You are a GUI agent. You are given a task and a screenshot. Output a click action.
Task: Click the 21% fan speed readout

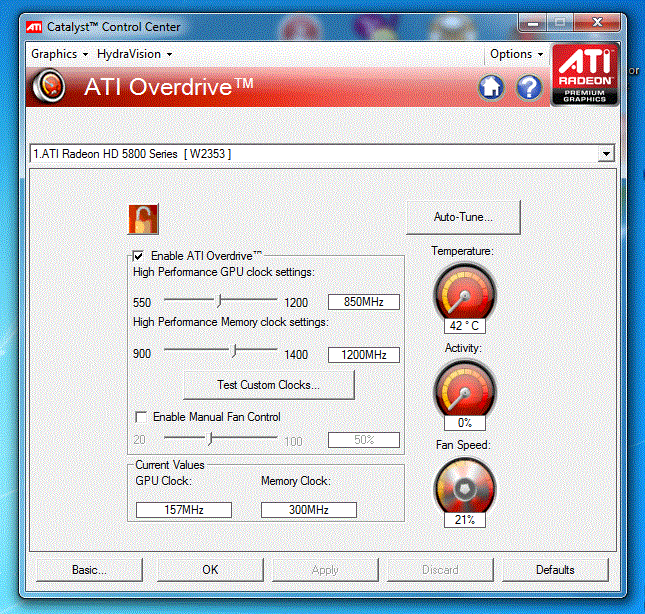465,520
